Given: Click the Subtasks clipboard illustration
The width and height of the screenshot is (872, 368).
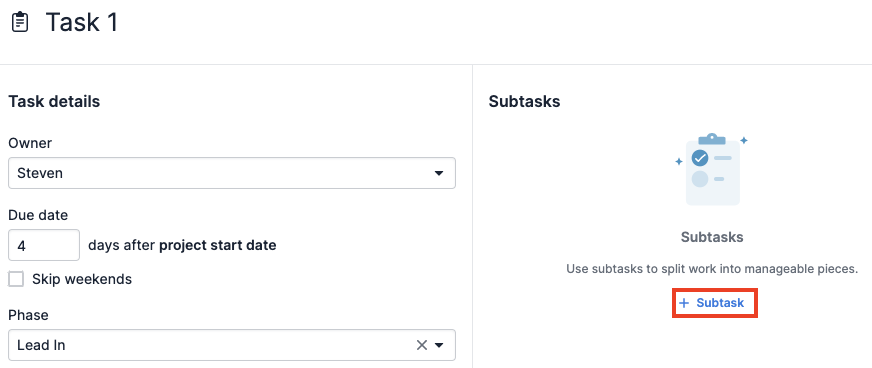Looking at the screenshot, I should tap(712, 169).
